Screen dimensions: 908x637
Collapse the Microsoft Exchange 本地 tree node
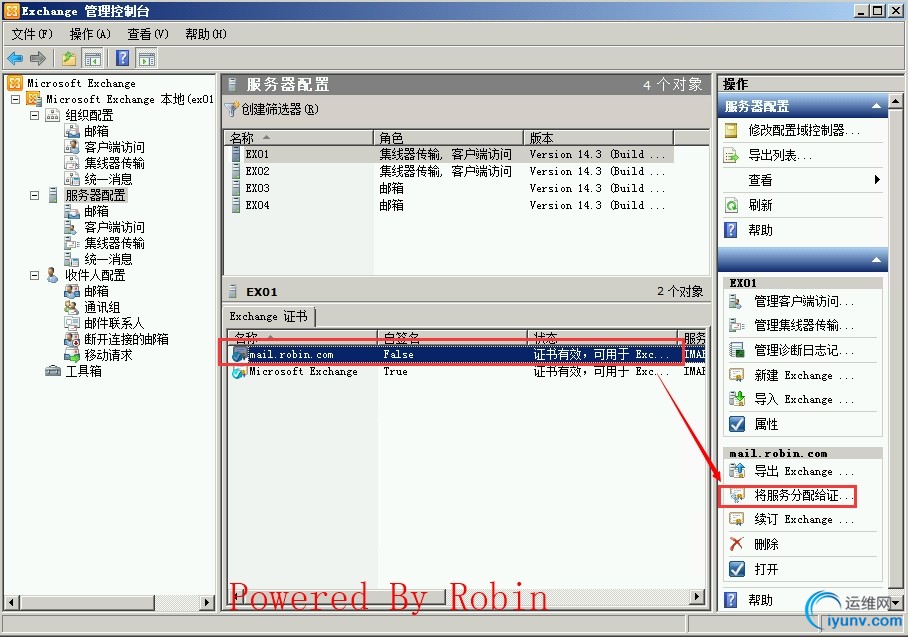coord(16,99)
